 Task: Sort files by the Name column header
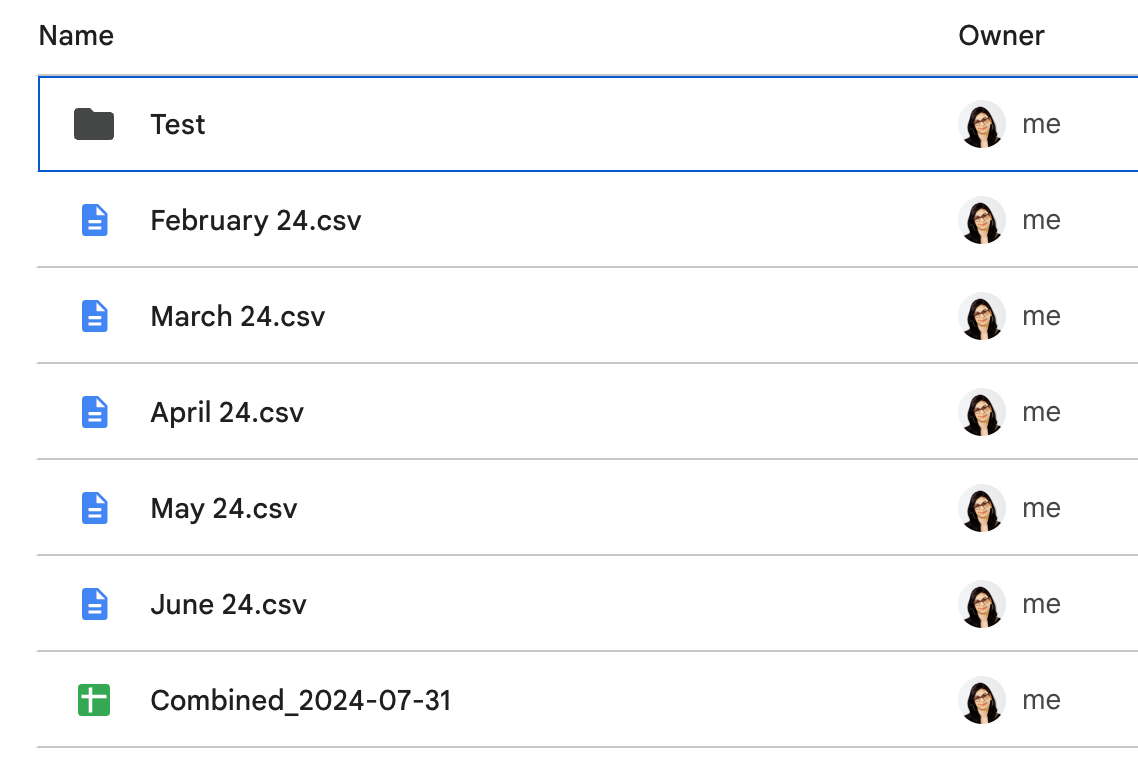(x=76, y=36)
